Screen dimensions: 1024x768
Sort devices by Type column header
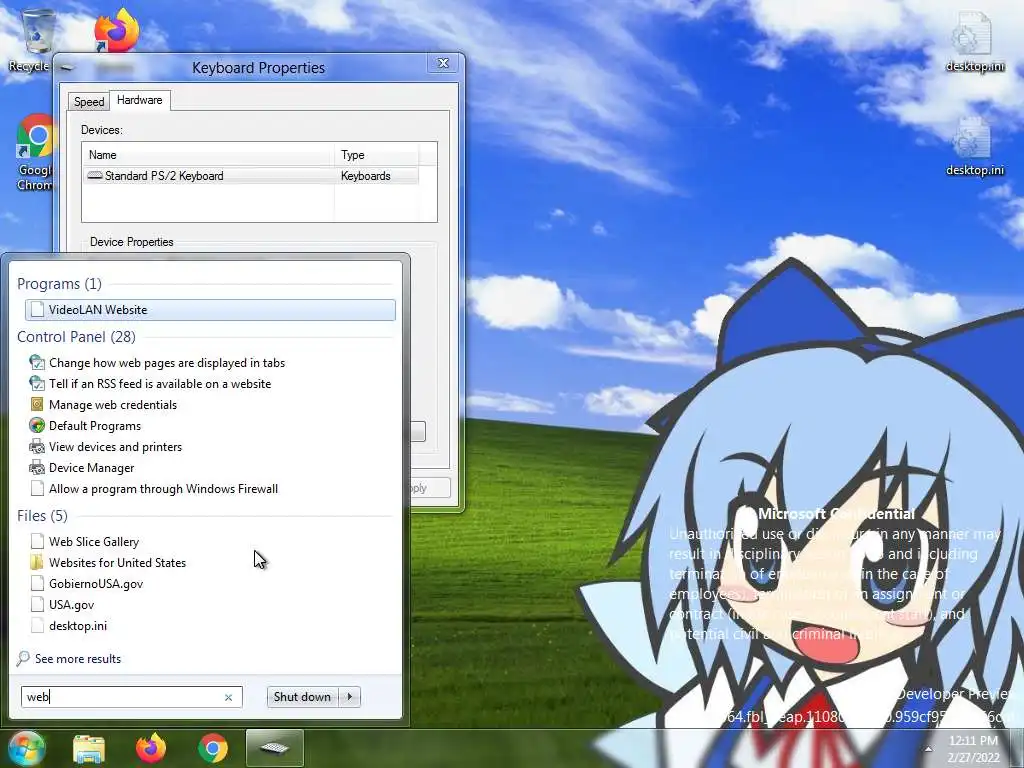point(376,155)
